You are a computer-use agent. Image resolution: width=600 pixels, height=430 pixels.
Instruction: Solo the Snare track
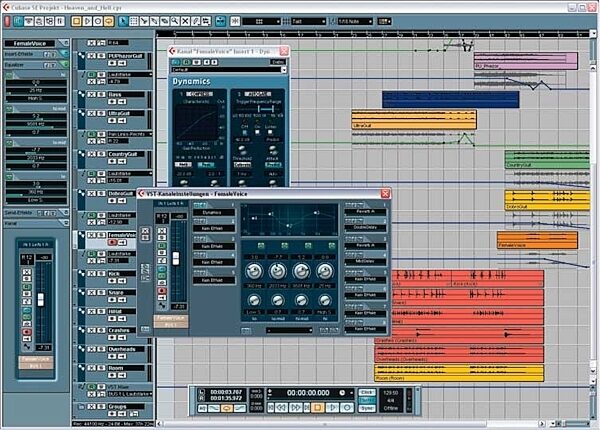pyautogui.click(x=101, y=293)
